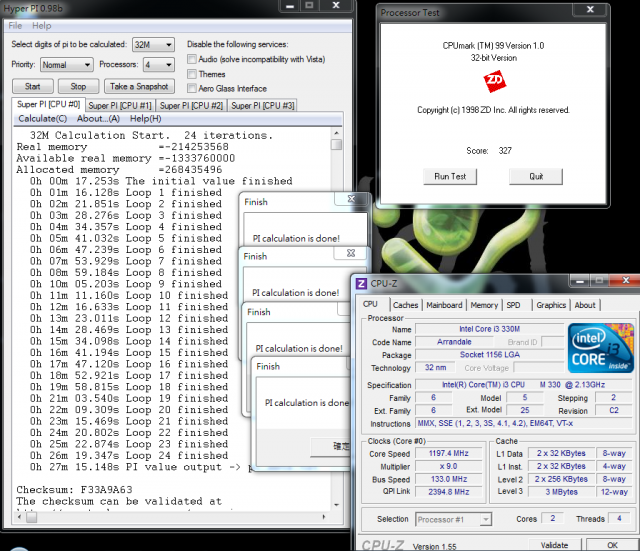Image resolution: width=640 pixels, height=551 pixels.
Task: Click the Stop button in Hyper PI
Action: click(x=78, y=86)
